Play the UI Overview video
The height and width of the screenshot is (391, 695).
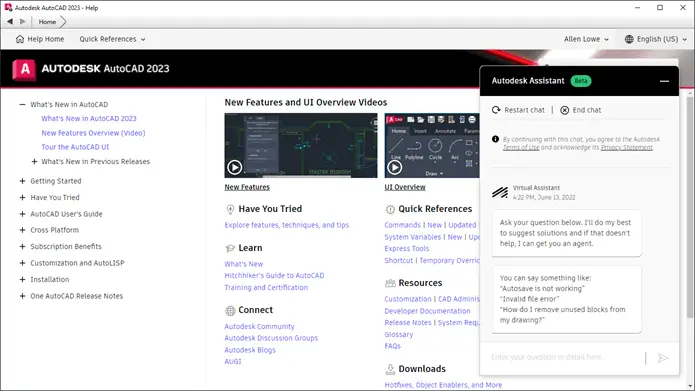[x=394, y=167]
